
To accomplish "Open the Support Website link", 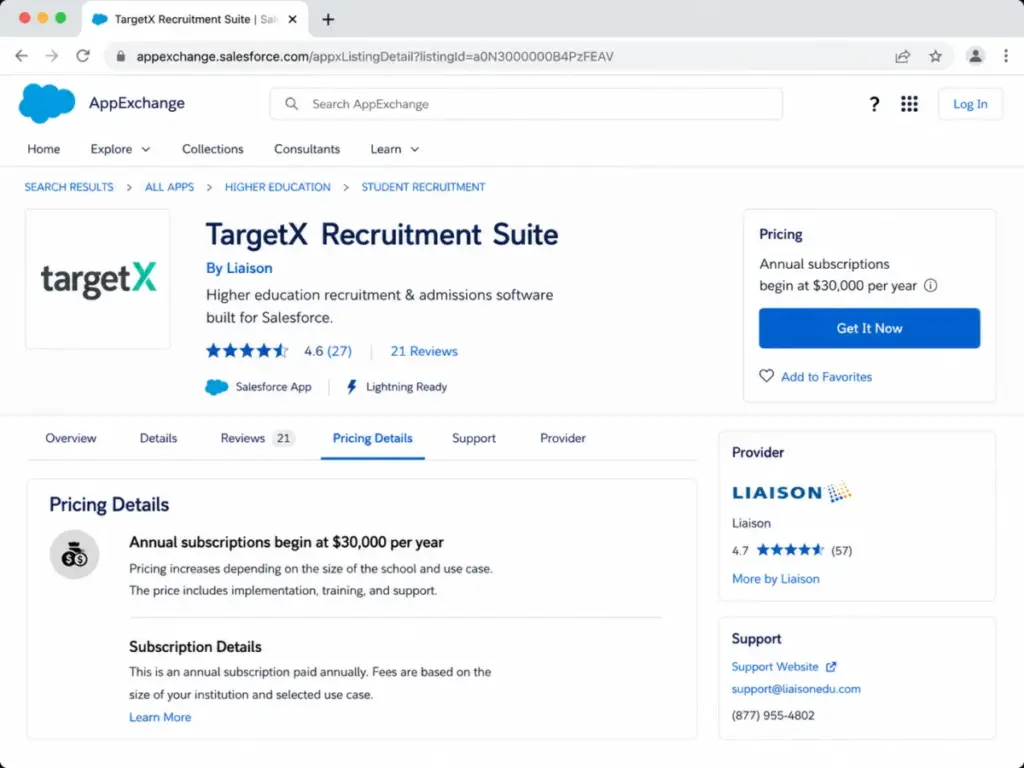I will pos(775,667).
